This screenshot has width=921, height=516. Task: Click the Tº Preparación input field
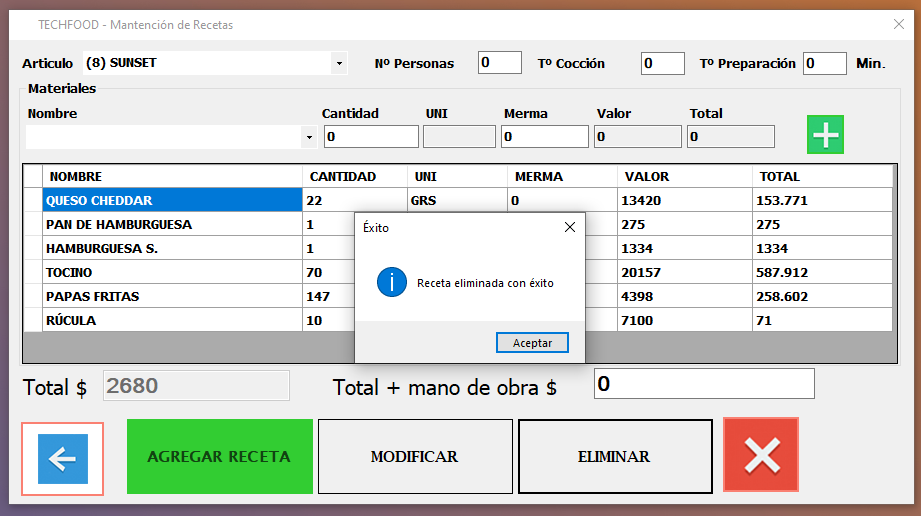point(824,63)
